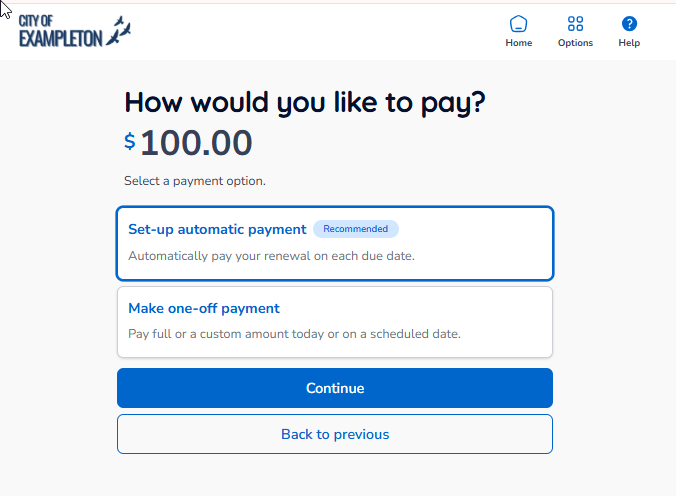Click the Help text label
The width and height of the screenshot is (676, 496).
coord(629,43)
